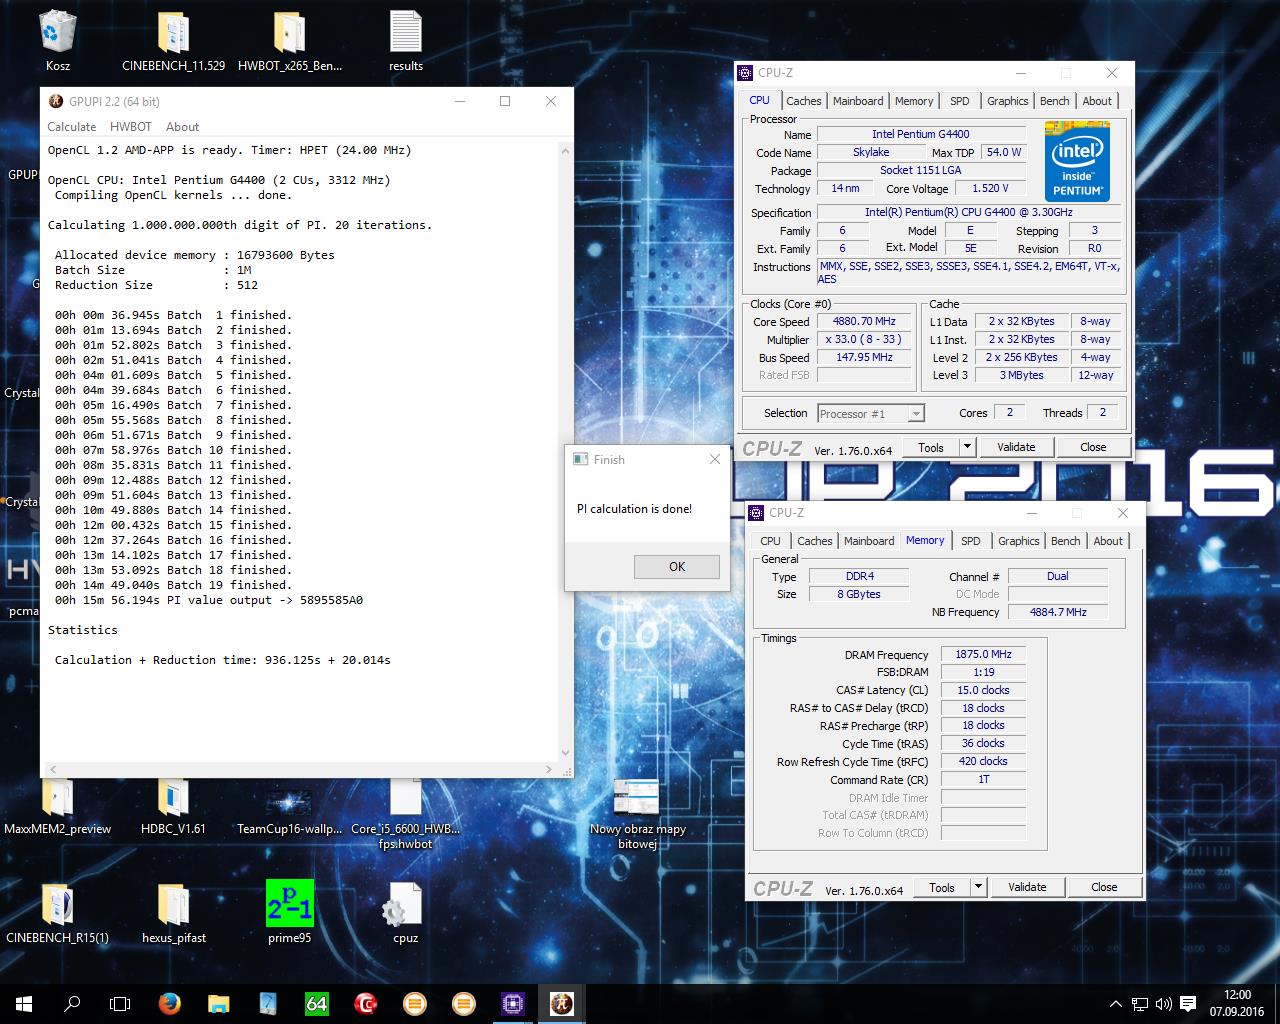This screenshot has height=1024, width=1280.
Task: Switch to Caches tab in upper CPU-Z
Action: click(803, 101)
